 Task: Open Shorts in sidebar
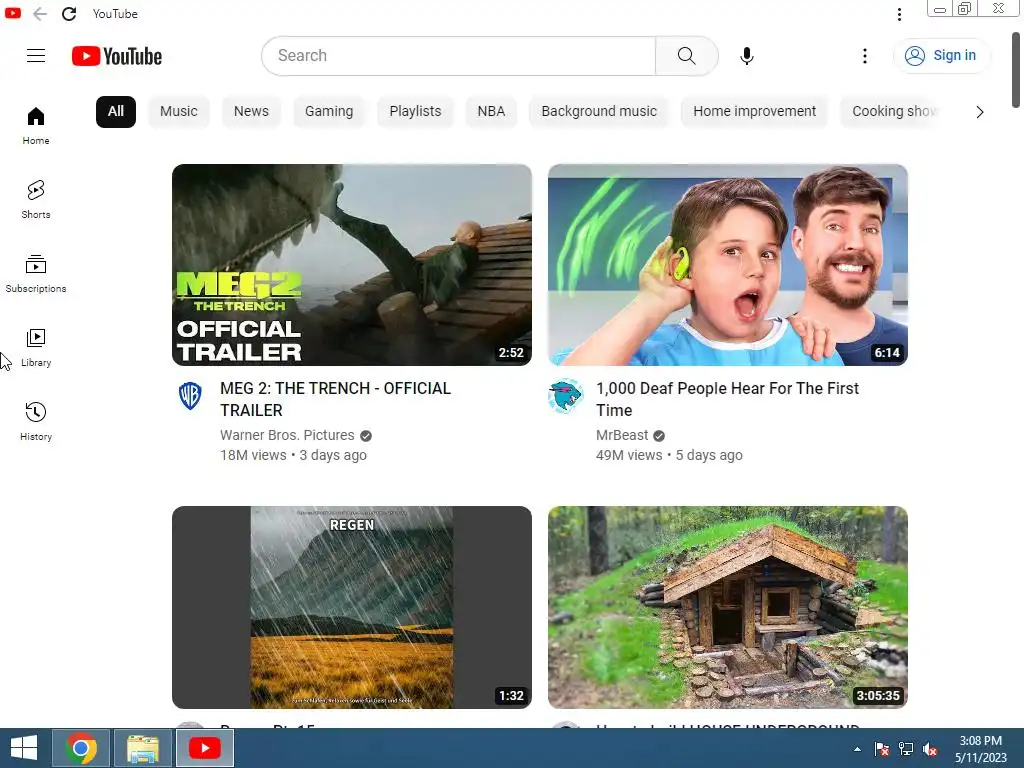[x=36, y=199]
